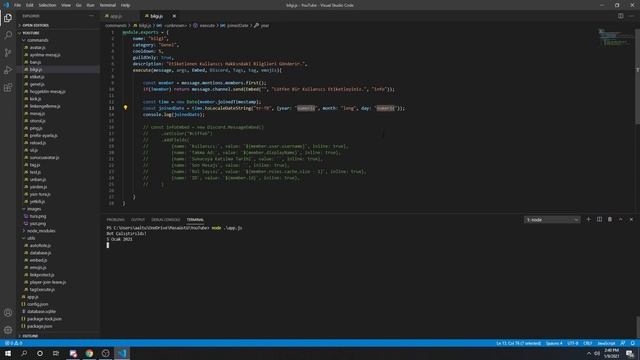Image resolution: width=640 pixels, height=360 pixels.
Task: Open Windows taskbar search
Action: (24, 353)
